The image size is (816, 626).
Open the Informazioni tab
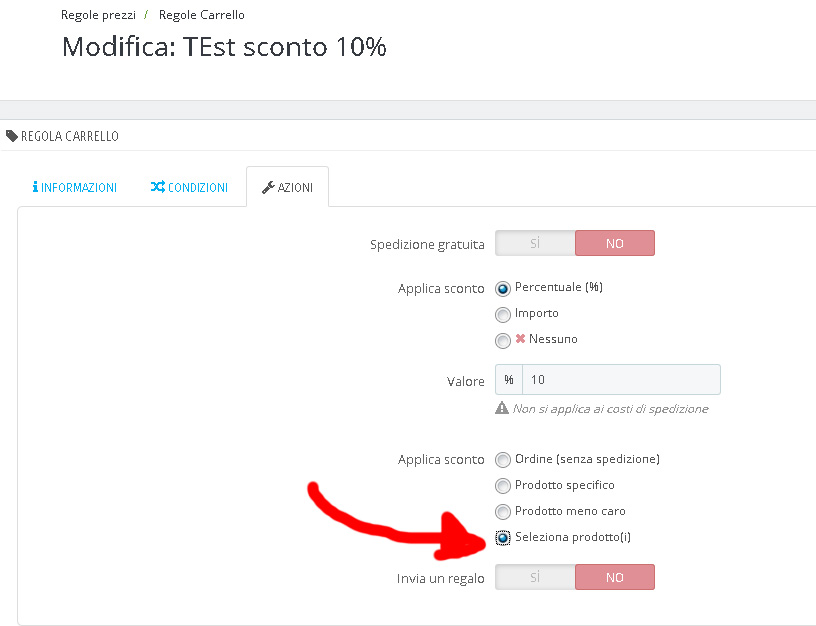click(x=75, y=187)
